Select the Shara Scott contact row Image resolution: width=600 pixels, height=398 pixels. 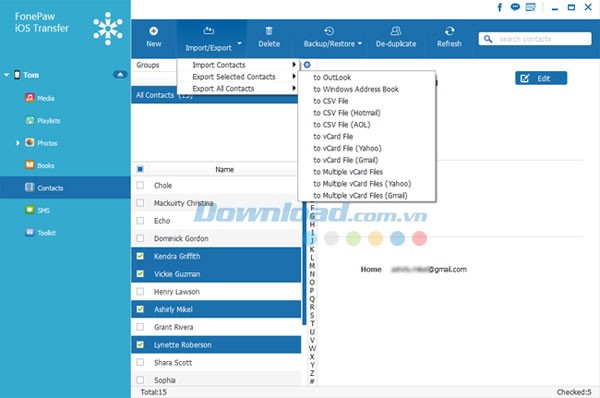click(x=216, y=362)
